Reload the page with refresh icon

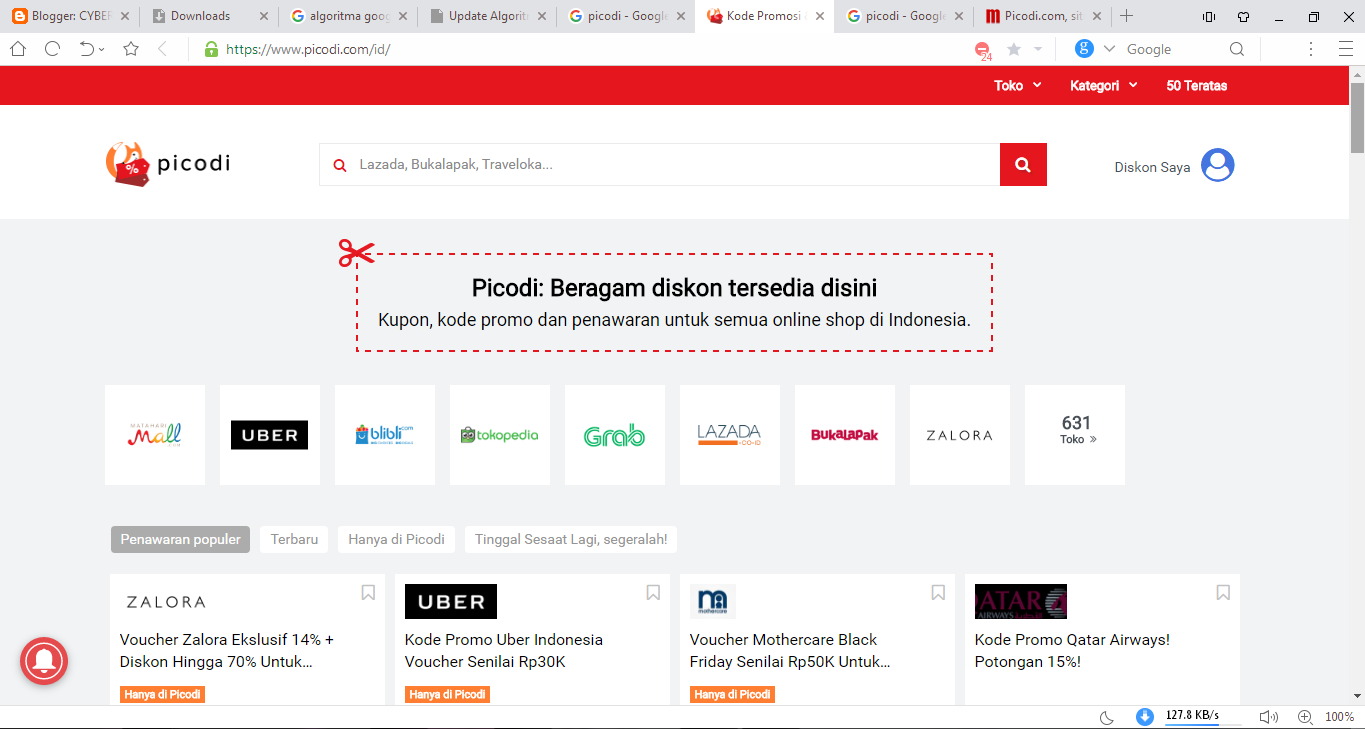52,49
